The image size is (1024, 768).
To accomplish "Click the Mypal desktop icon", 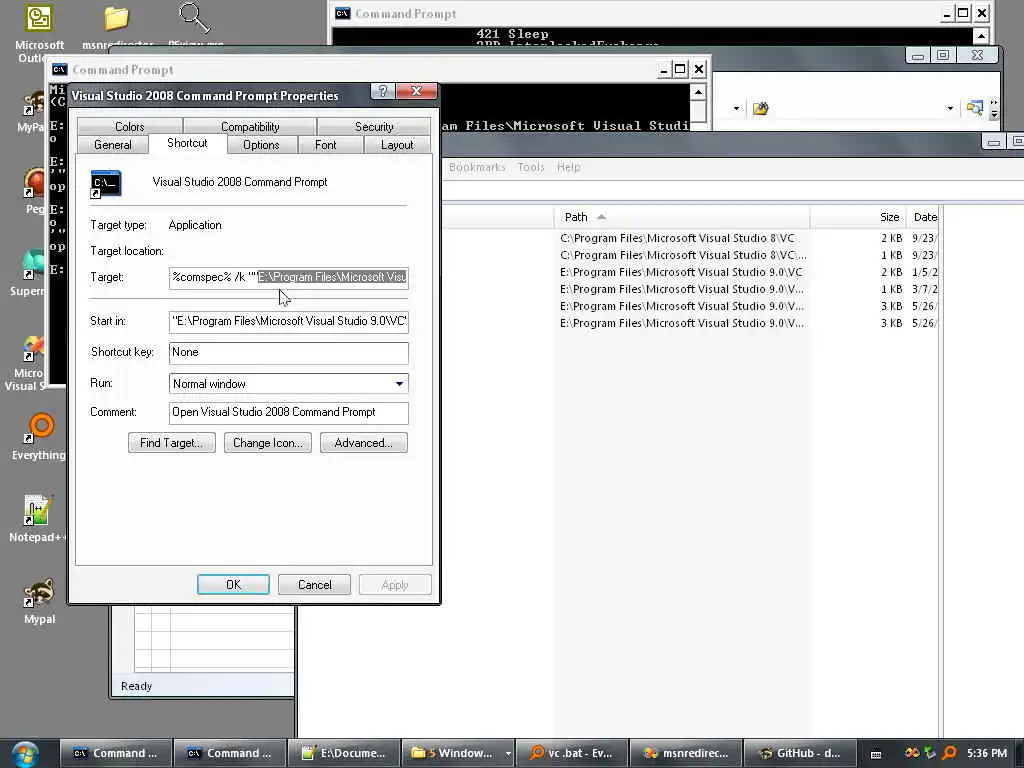I will pyautogui.click(x=39, y=601).
